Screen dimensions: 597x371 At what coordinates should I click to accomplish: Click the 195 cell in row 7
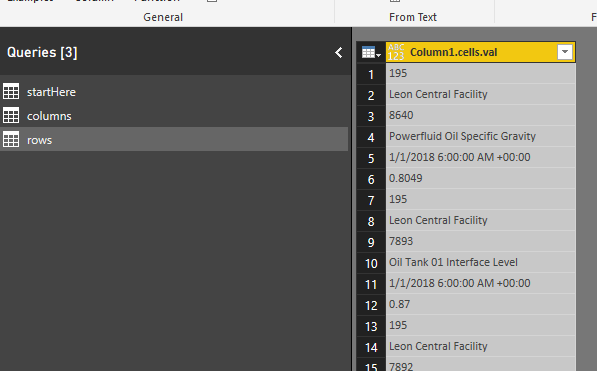tap(480, 199)
